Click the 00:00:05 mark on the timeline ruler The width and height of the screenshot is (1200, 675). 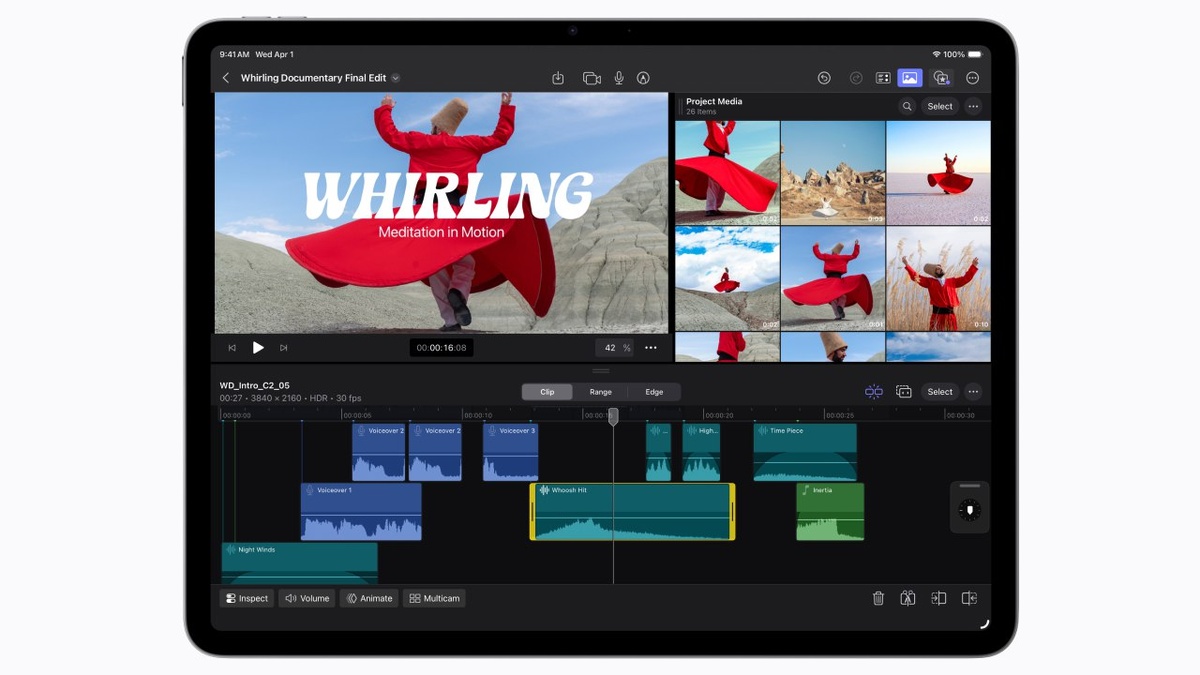click(x=358, y=415)
